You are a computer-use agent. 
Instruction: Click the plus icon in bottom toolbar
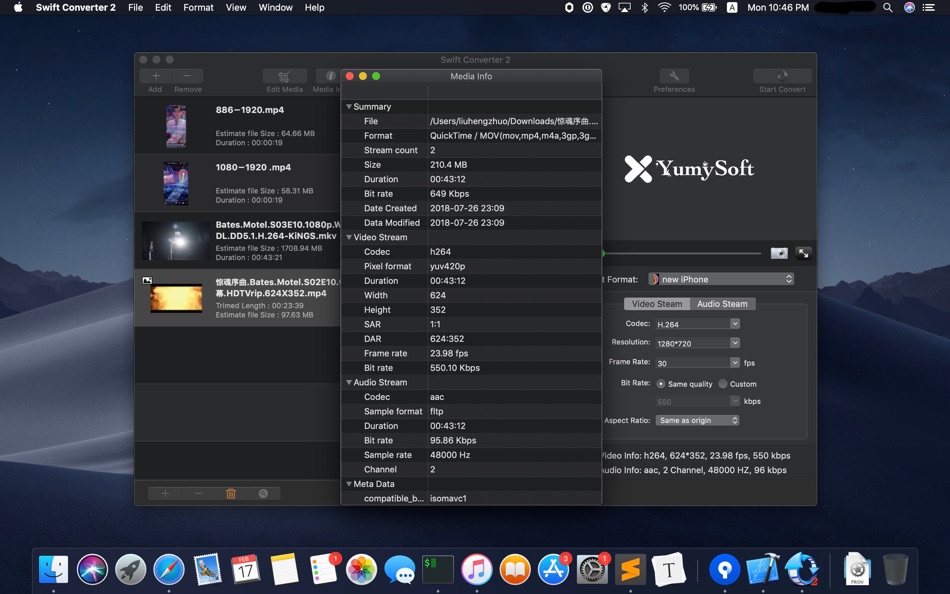tap(165, 493)
